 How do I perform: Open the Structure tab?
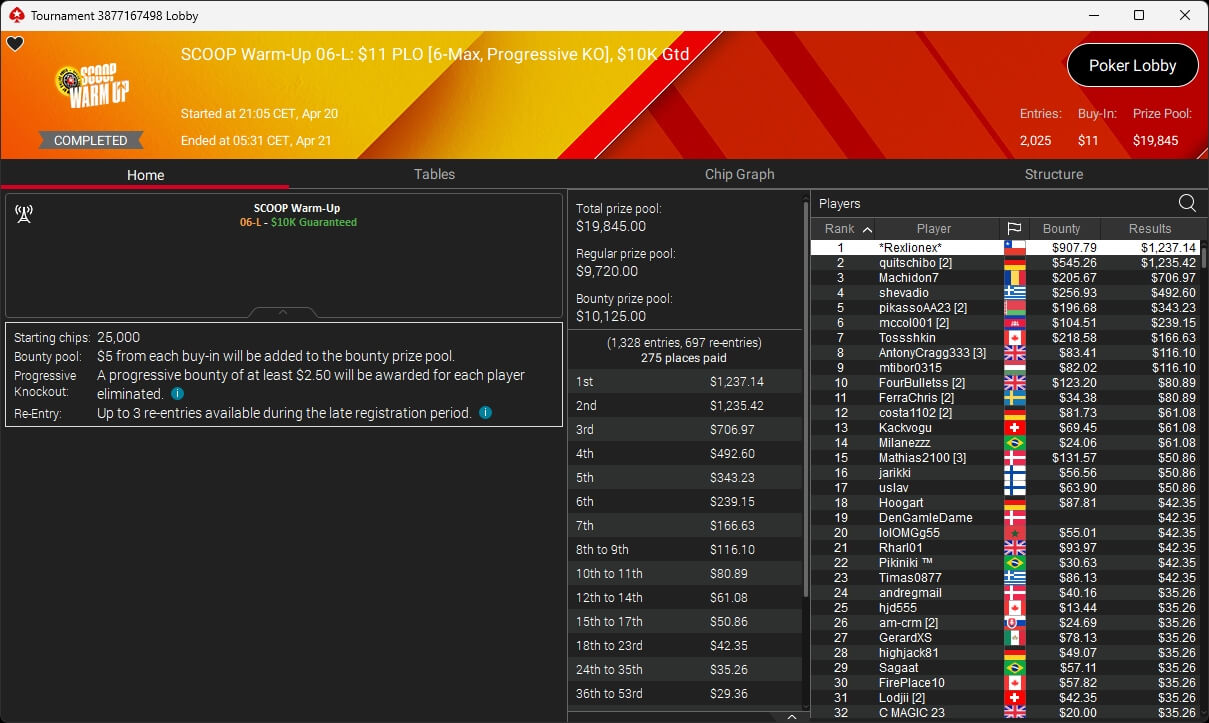1054,174
